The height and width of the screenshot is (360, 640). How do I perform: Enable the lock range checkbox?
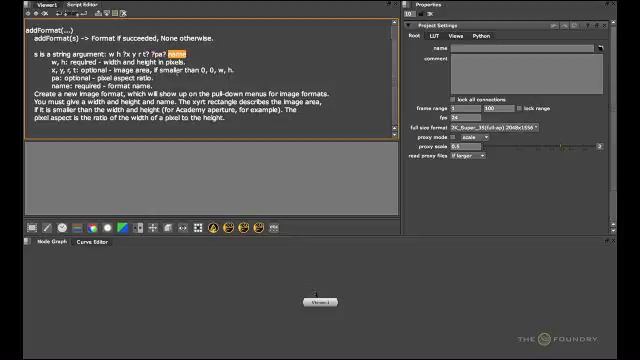pyautogui.click(x=519, y=109)
